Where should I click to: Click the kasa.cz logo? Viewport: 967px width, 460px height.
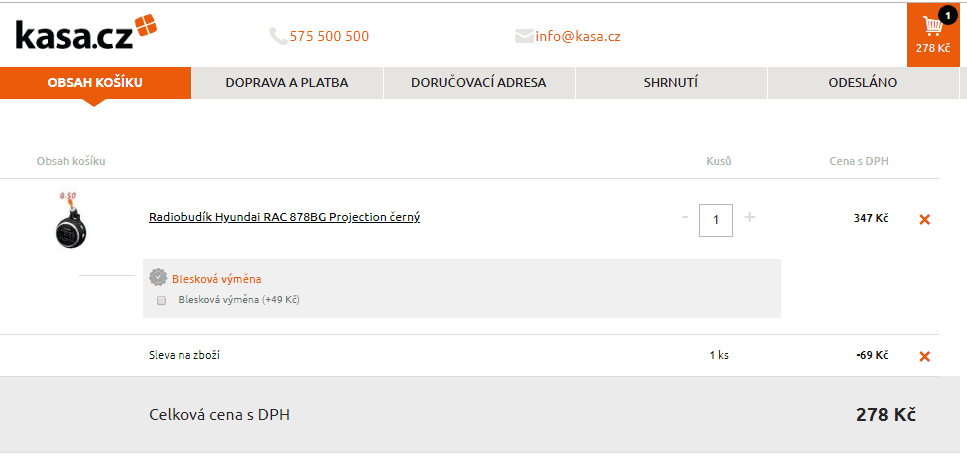(x=86, y=33)
